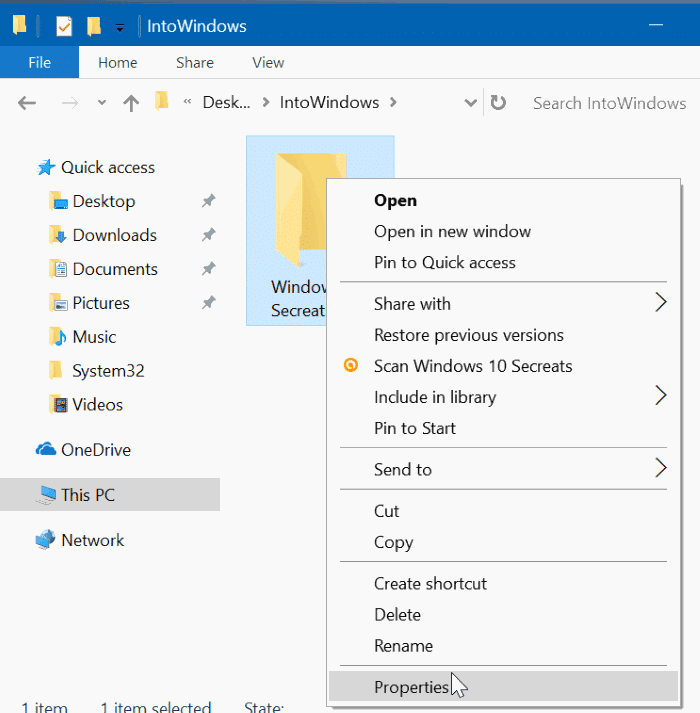
Task: Select Network in navigation pane
Action: [92, 540]
